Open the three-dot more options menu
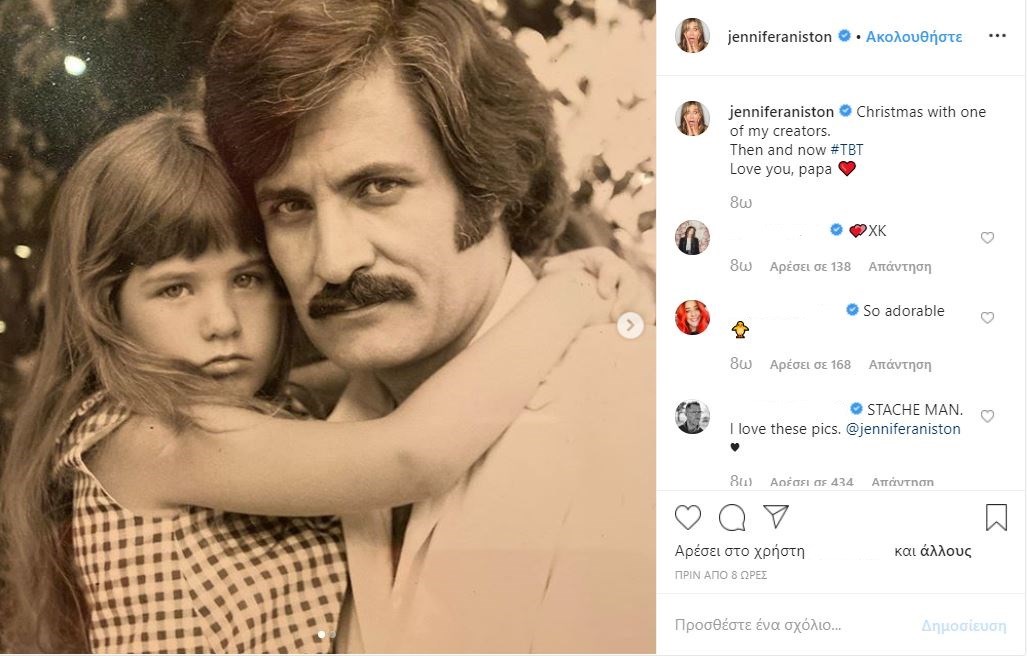The image size is (1027, 656). click(997, 36)
